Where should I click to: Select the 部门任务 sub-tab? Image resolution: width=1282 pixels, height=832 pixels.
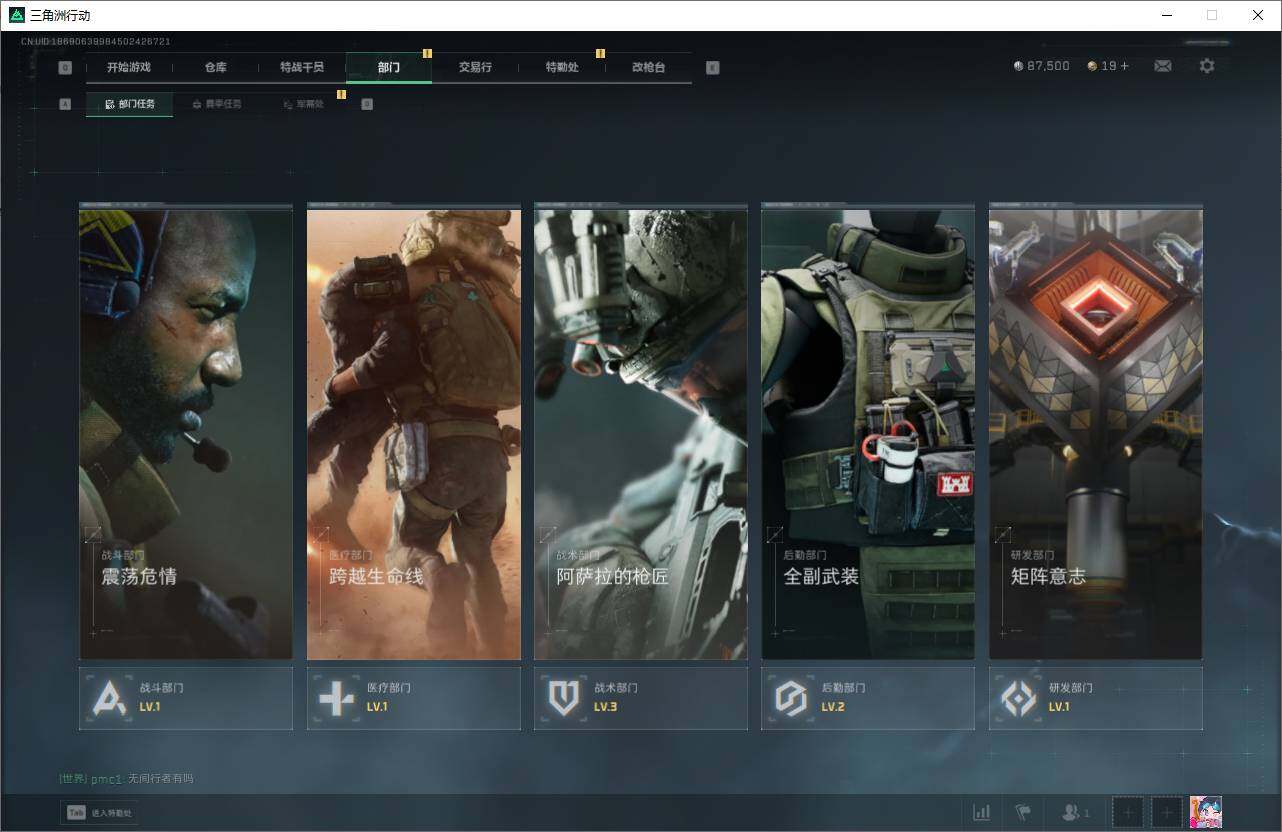(x=130, y=104)
